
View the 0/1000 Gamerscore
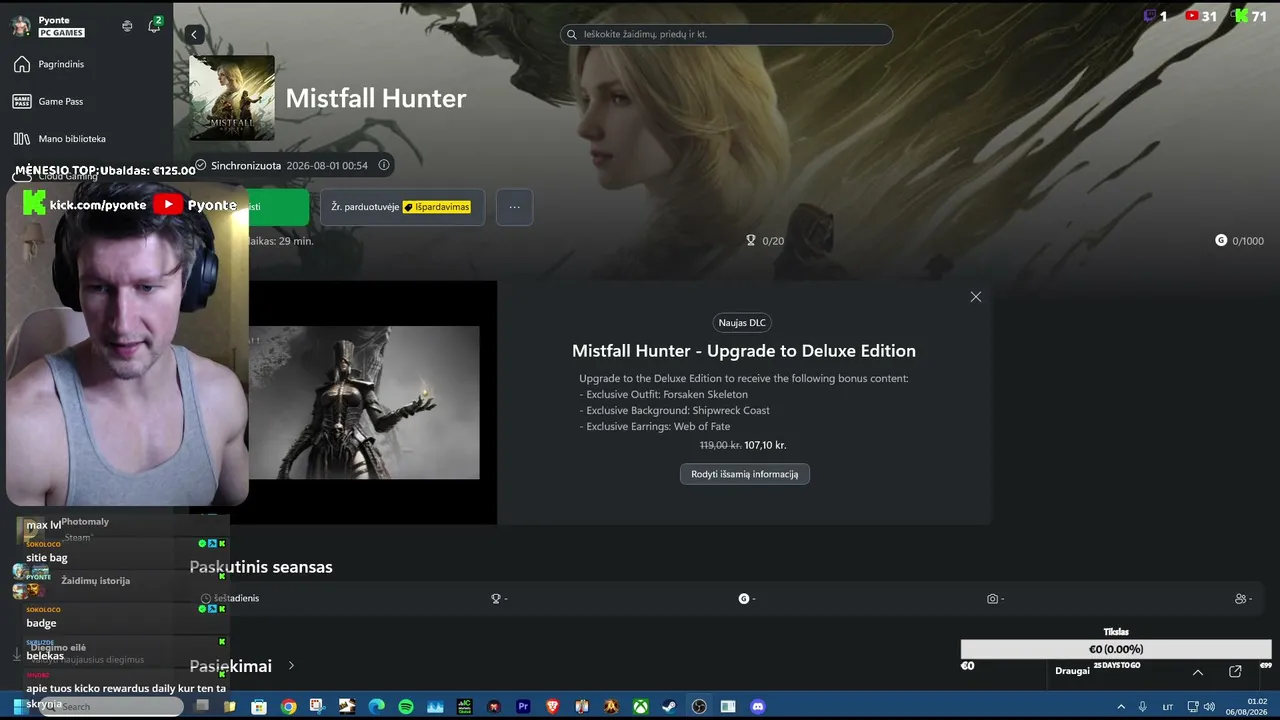tap(1239, 241)
